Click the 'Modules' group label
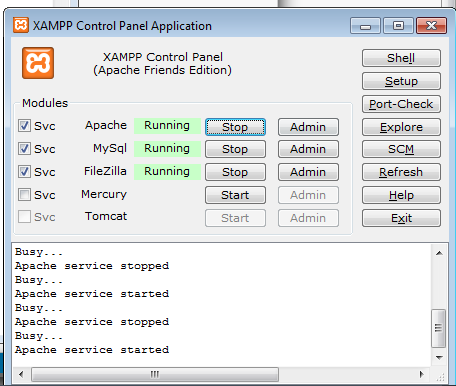Viewport: 456px width, 386px height. [x=45, y=103]
